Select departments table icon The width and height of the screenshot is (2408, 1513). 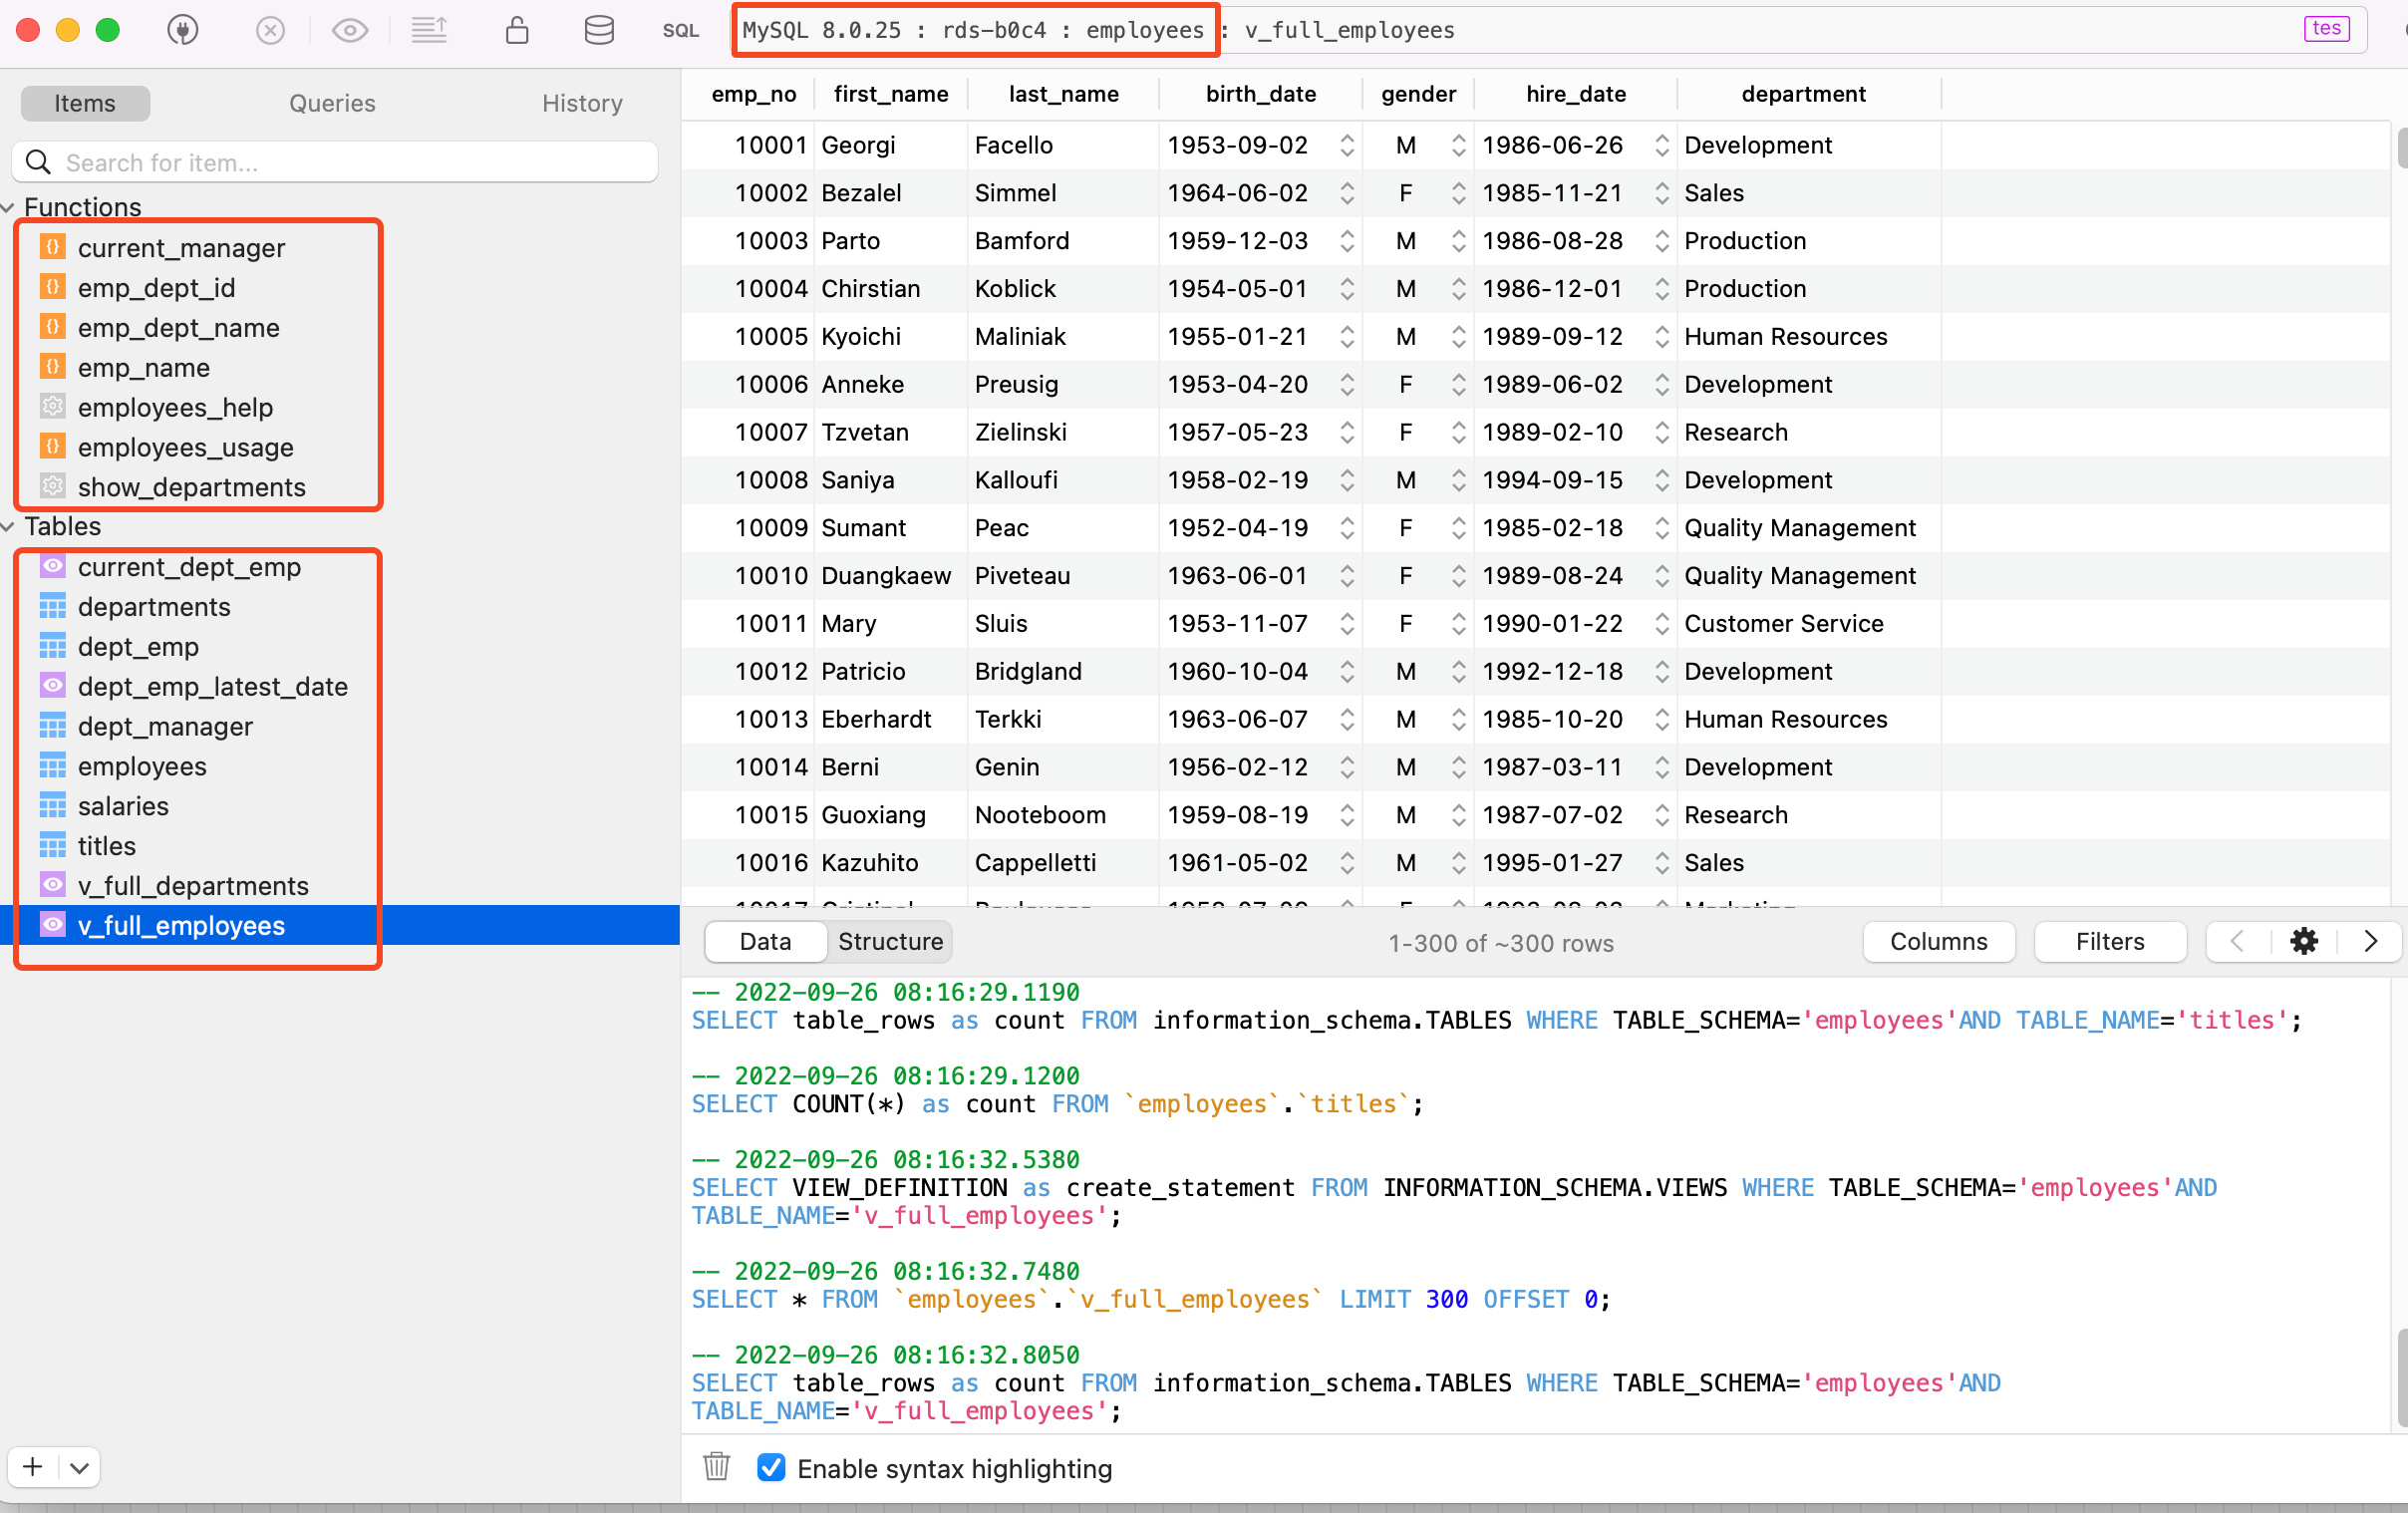point(52,606)
